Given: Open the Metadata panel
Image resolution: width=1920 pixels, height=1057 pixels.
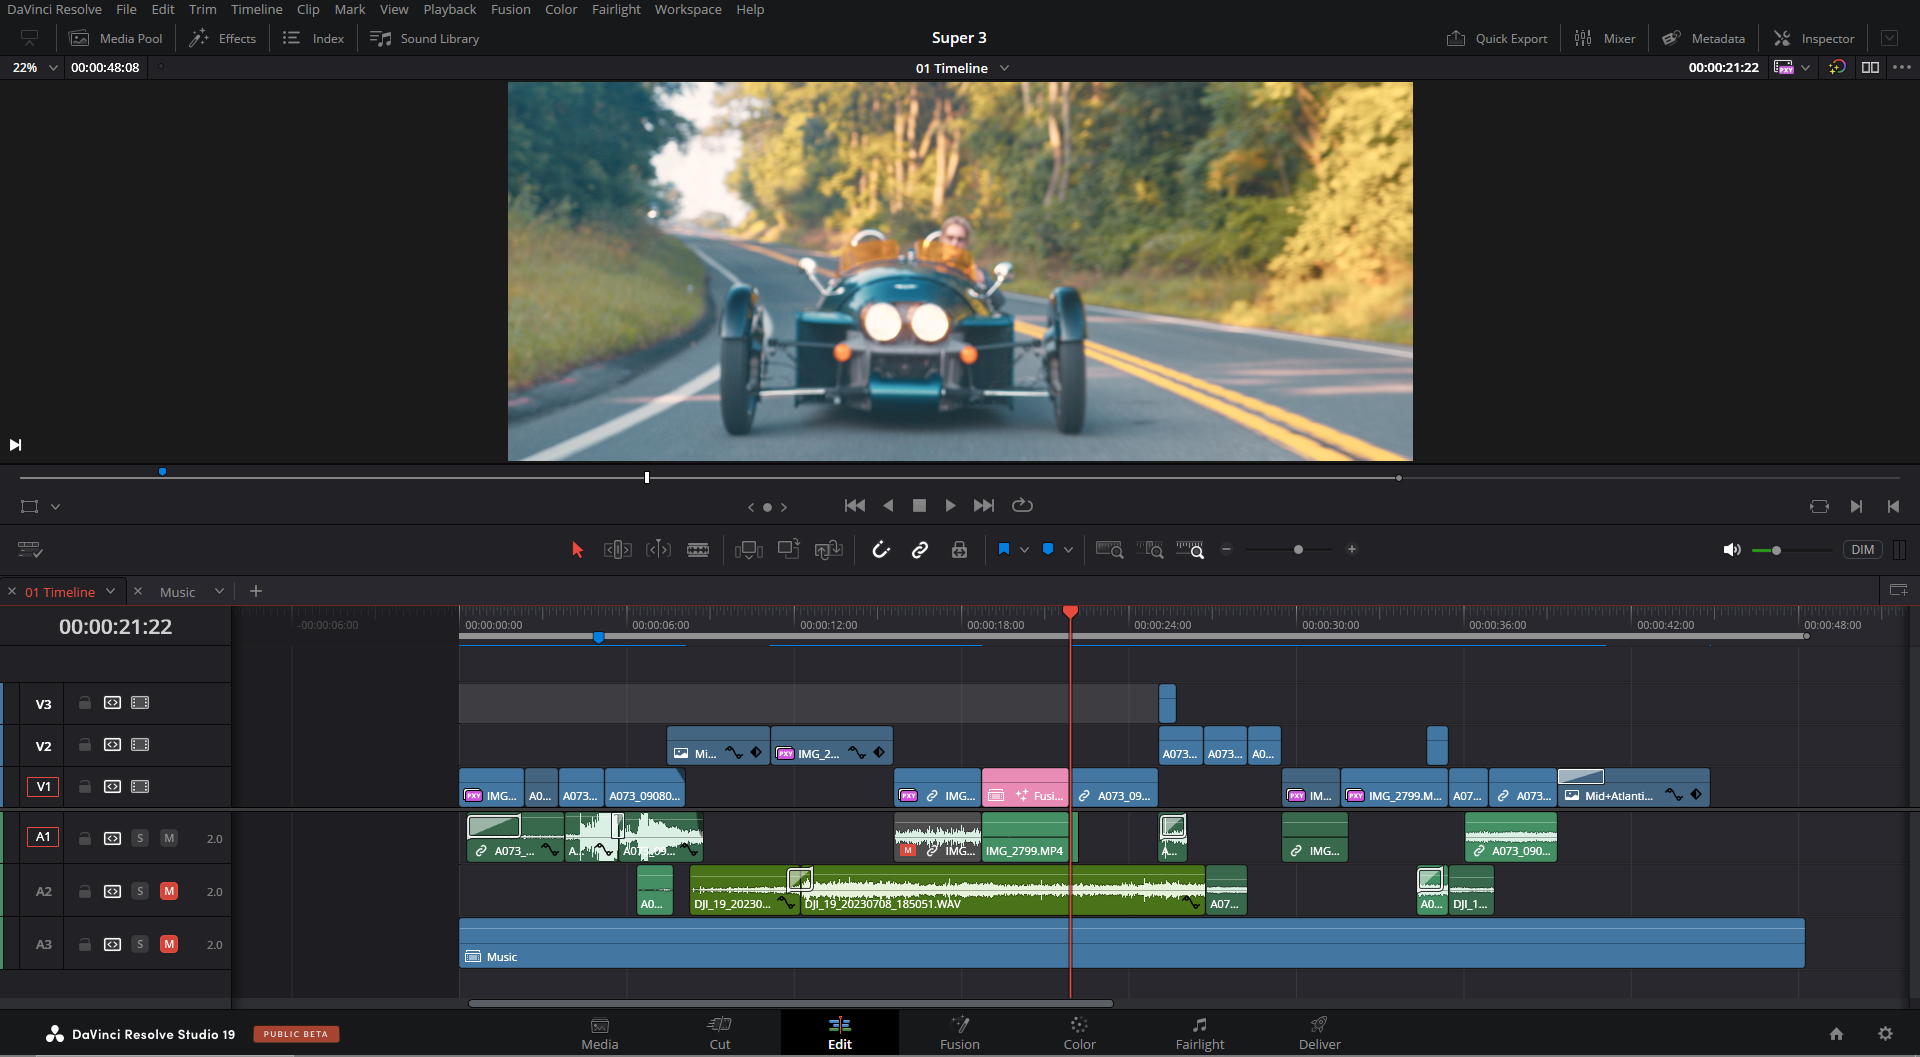Looking at the screenshot, I should pos(1704,38).
